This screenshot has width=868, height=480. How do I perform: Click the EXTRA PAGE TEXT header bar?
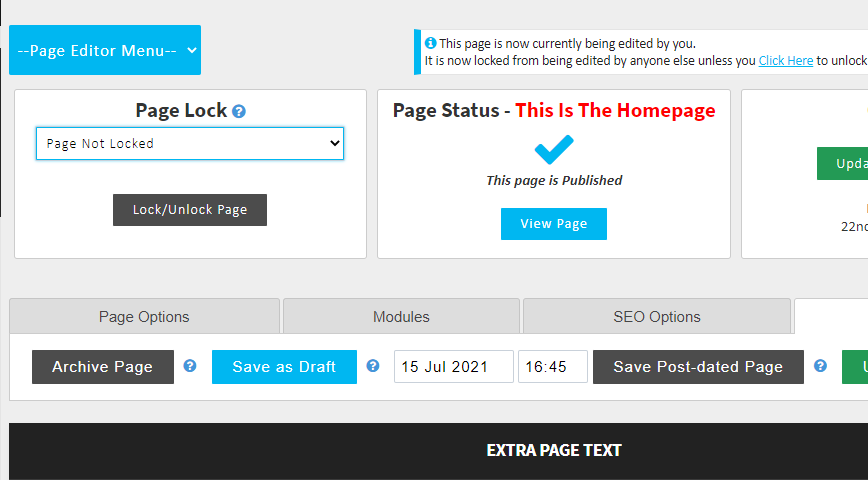(x=438, y=451)
